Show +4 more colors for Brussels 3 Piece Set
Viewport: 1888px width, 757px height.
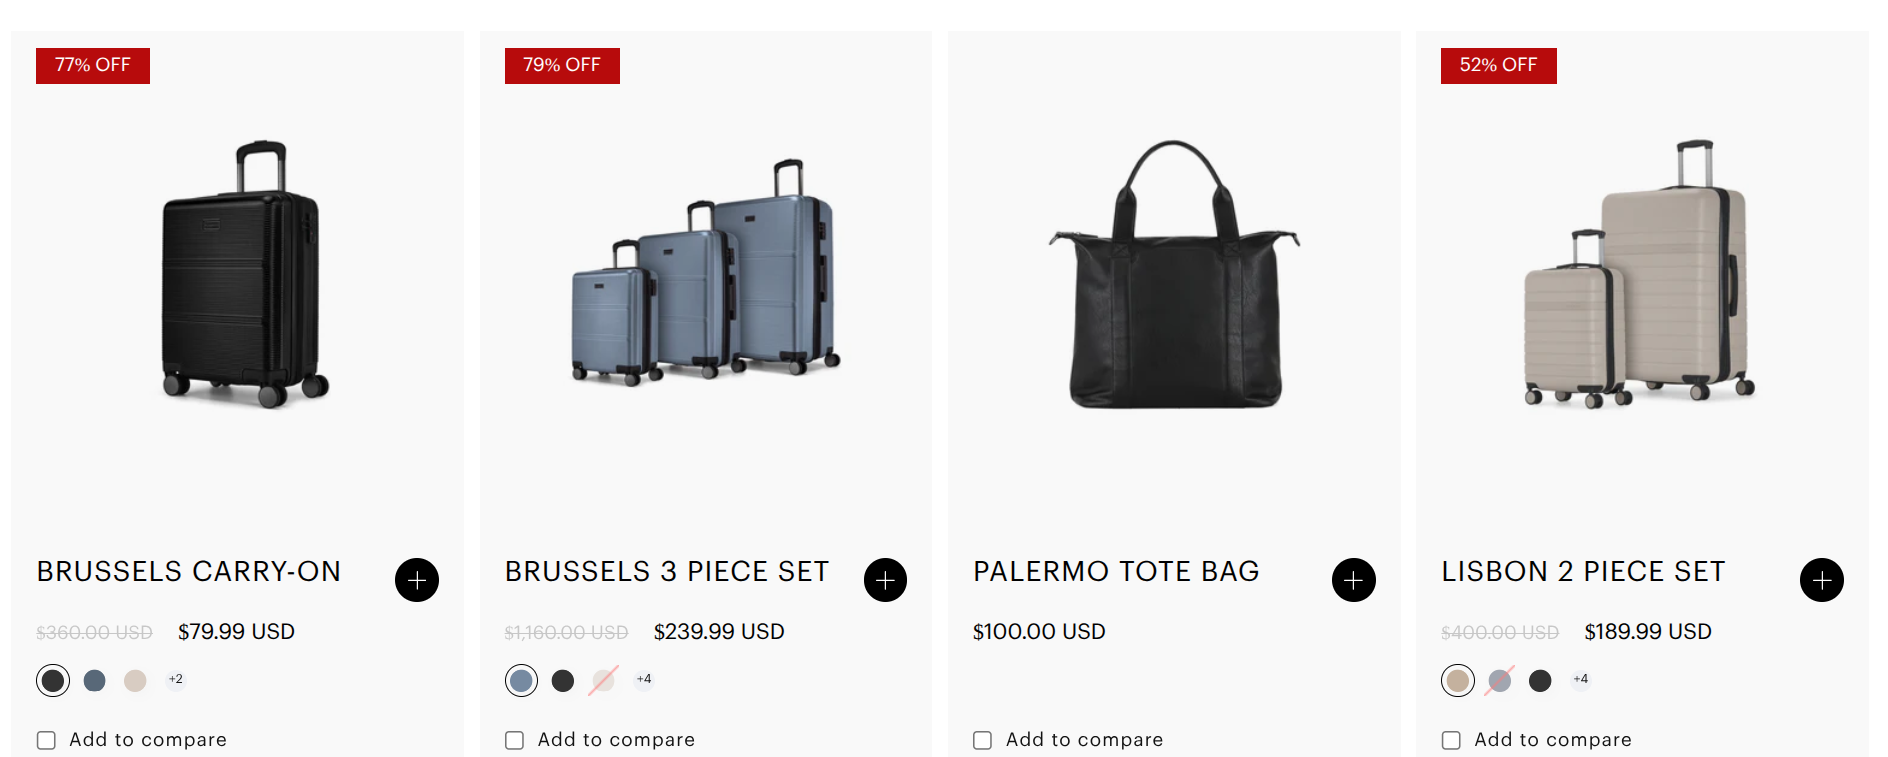pyautogui.click(x=644, y=679)
